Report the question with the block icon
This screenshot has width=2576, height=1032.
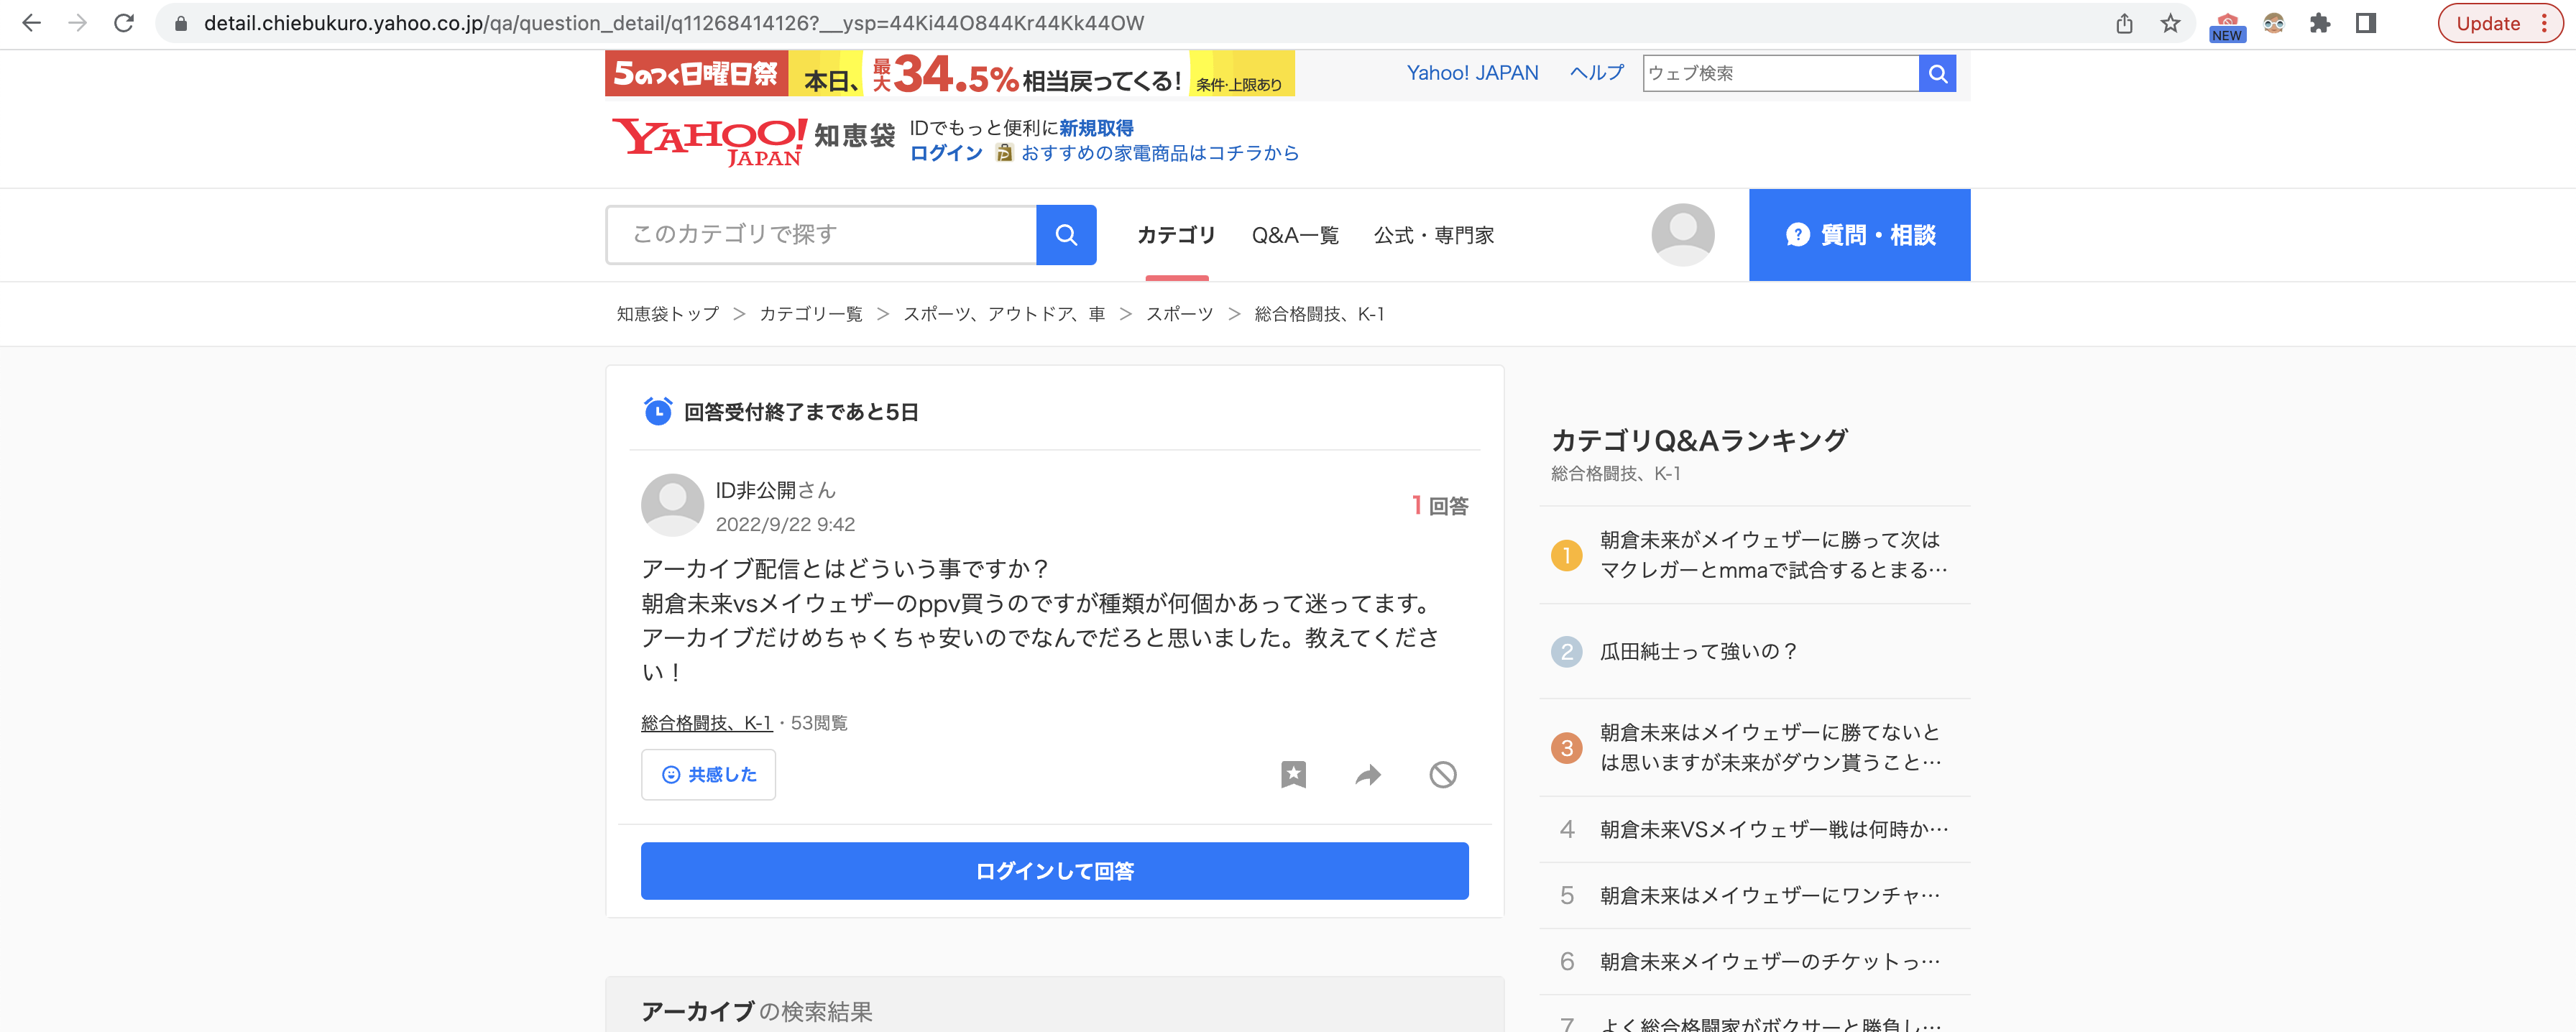pos(1442,774)
